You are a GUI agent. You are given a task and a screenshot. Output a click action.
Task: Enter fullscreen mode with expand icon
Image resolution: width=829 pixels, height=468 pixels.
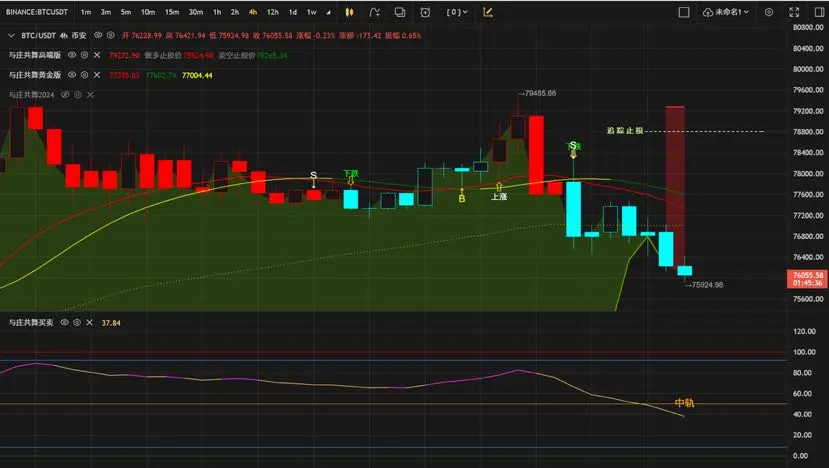tap(794, 12)
